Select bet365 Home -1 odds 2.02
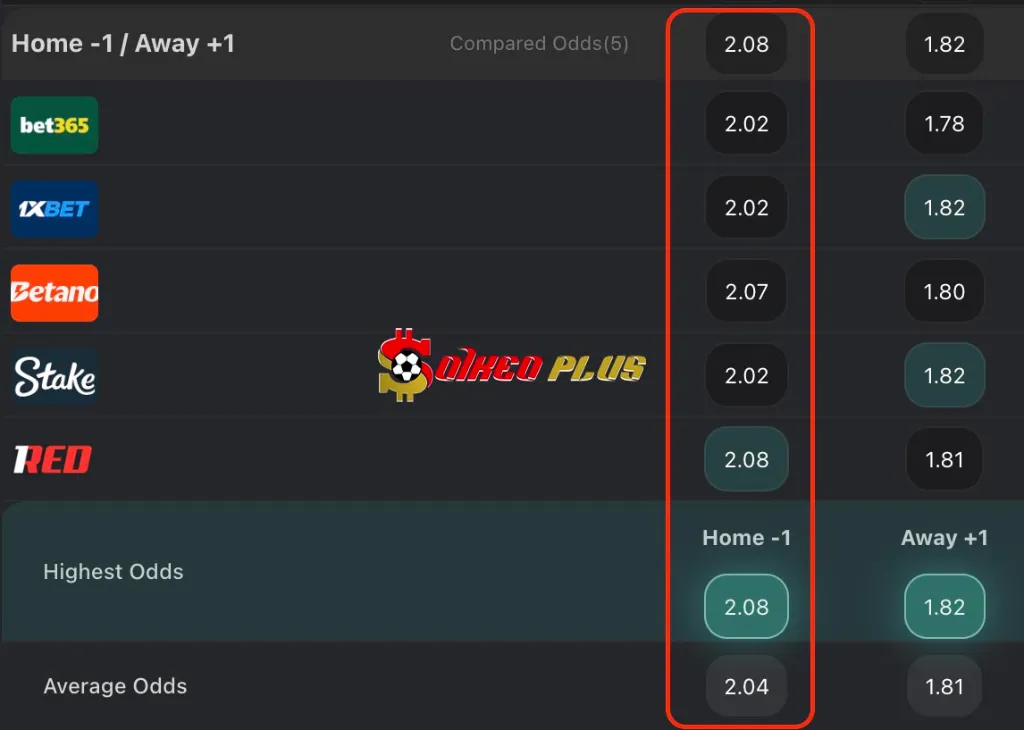The height and width of the screenshot is (730, 1024). coord(746,123)
